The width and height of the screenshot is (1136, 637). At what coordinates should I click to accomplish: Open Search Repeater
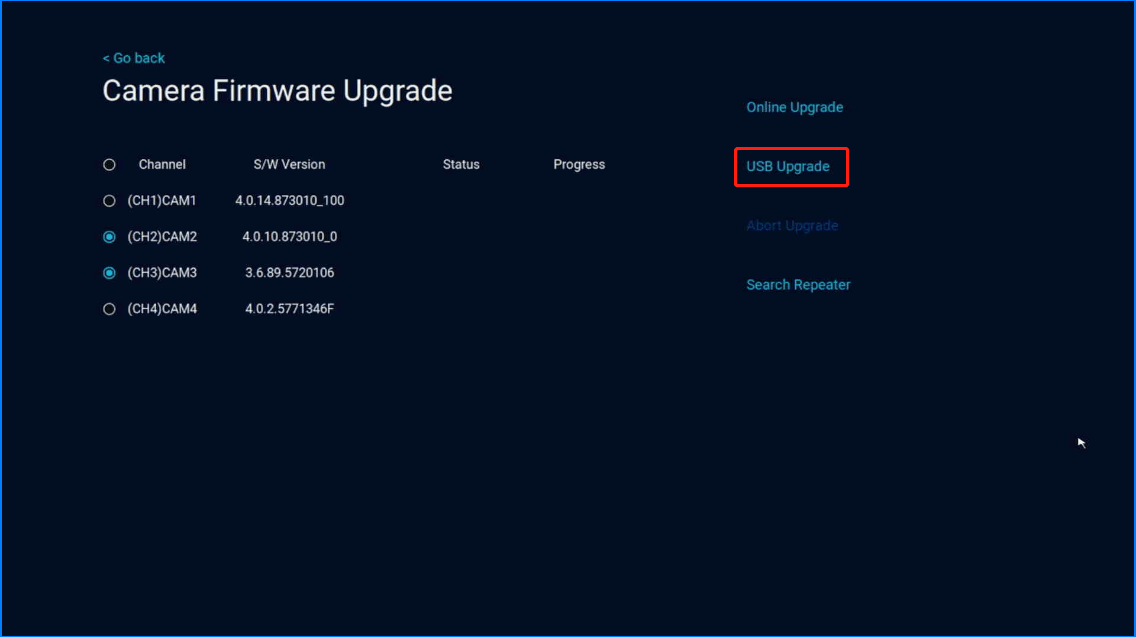pos(798,285)
